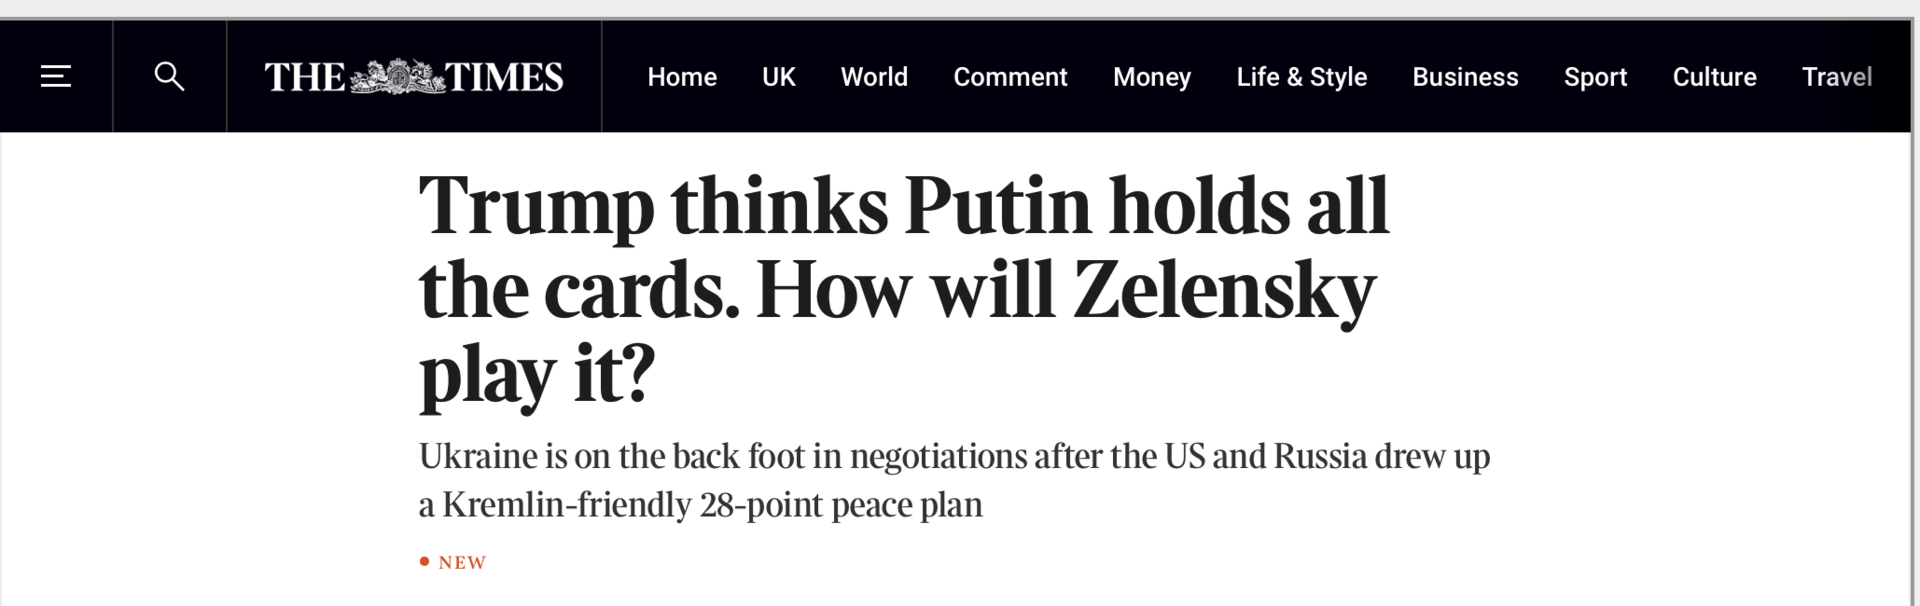Select World in the navigation bar
The height and width of the screenshot is (606, 1920).
pyautogui.click(x=874, y=77)
